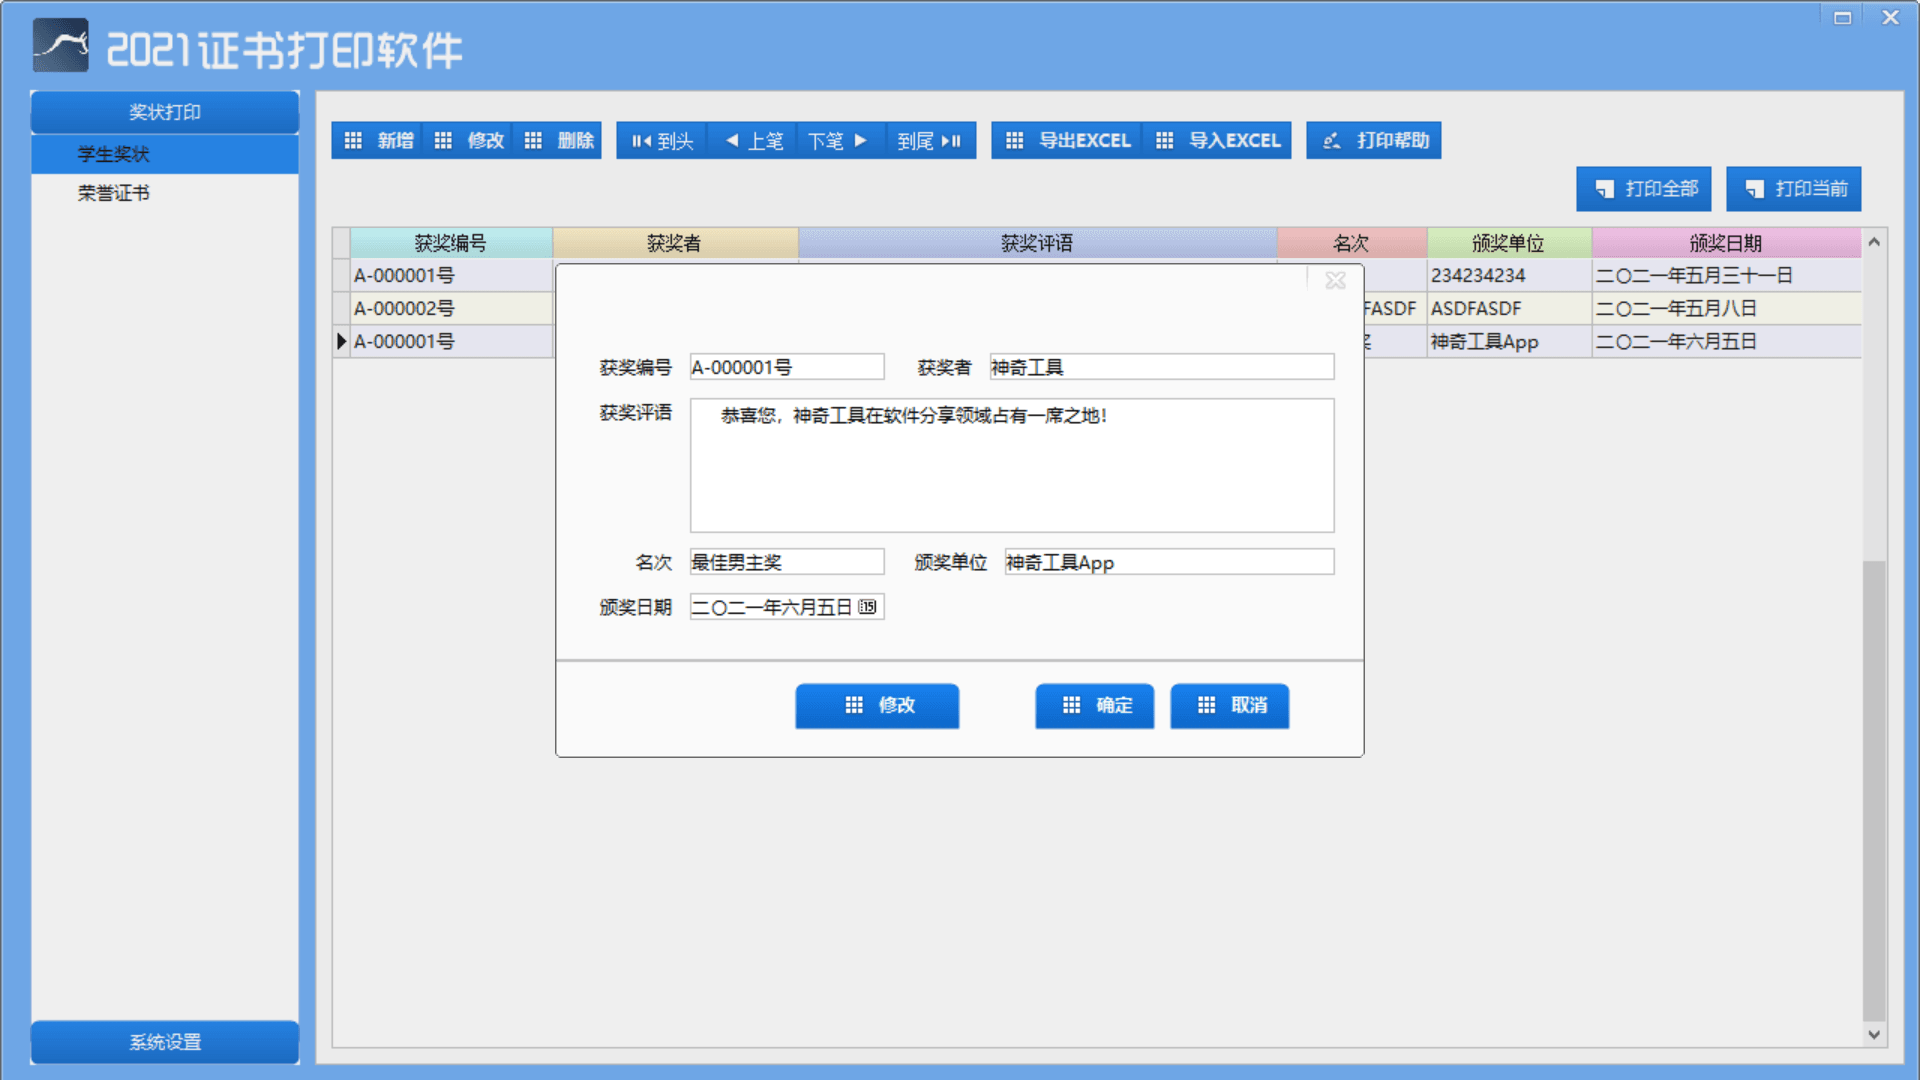
Task: Maximize the application window
Action: click(x=1842, y=18)
